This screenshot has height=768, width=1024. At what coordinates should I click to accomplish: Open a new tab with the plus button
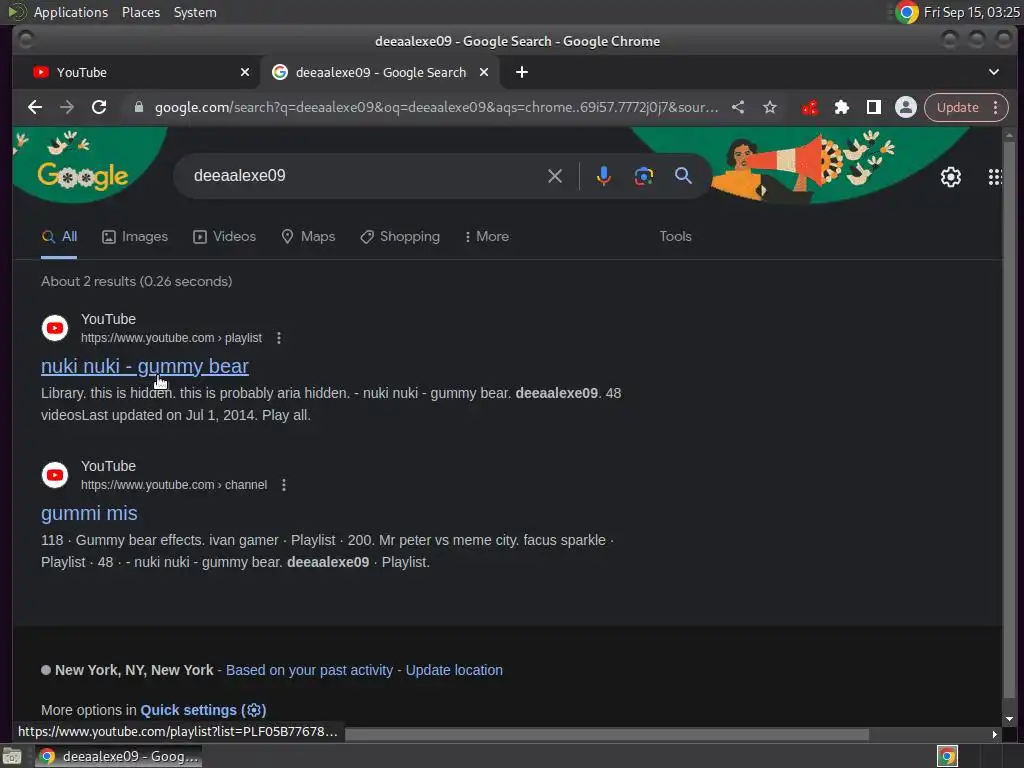(x=521, y=72)
